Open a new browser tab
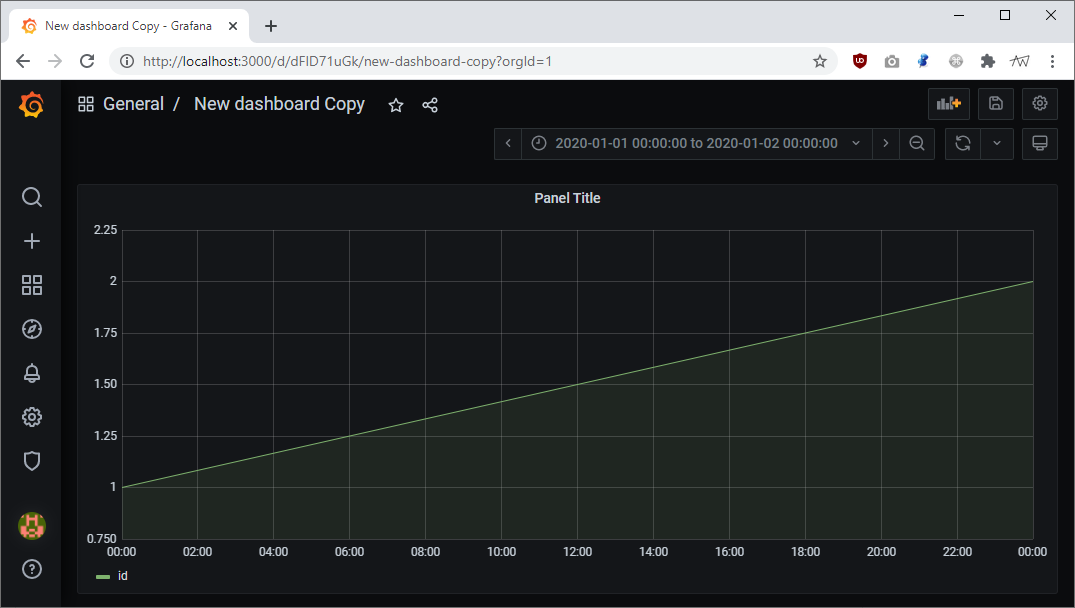This screenshot has height=608, width=1075. [271, 26]
